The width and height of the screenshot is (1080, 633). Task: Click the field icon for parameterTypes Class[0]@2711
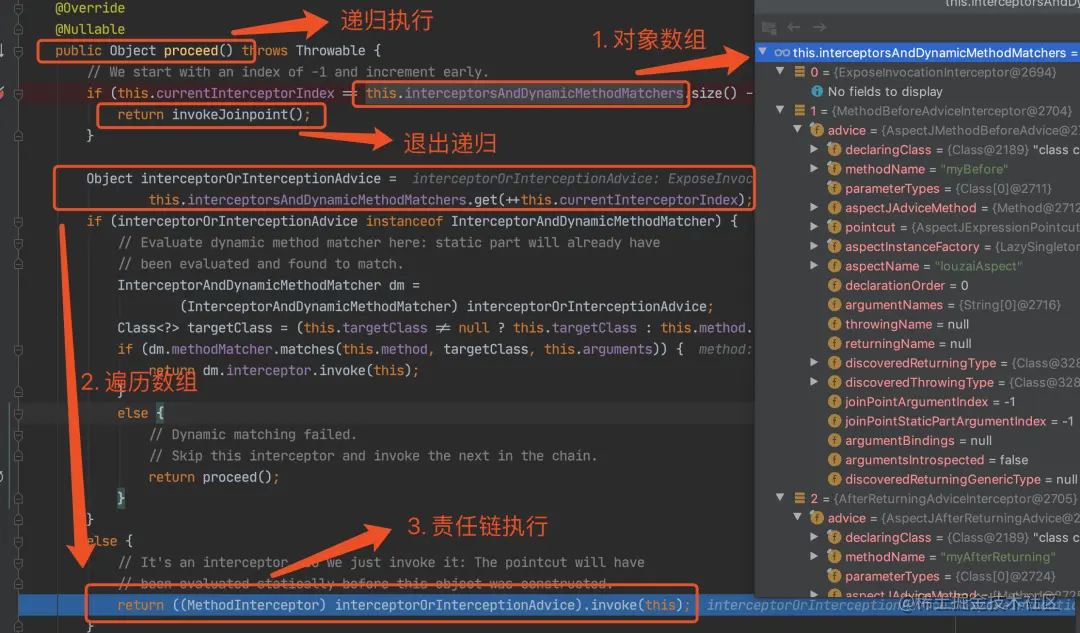tap(834, 188)
